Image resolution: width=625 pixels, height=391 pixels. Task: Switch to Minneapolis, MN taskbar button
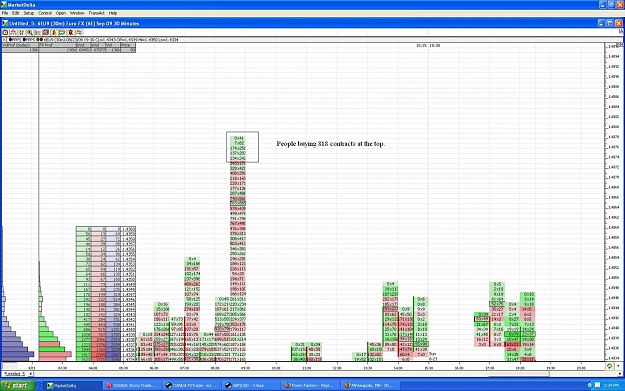point(371,385)
